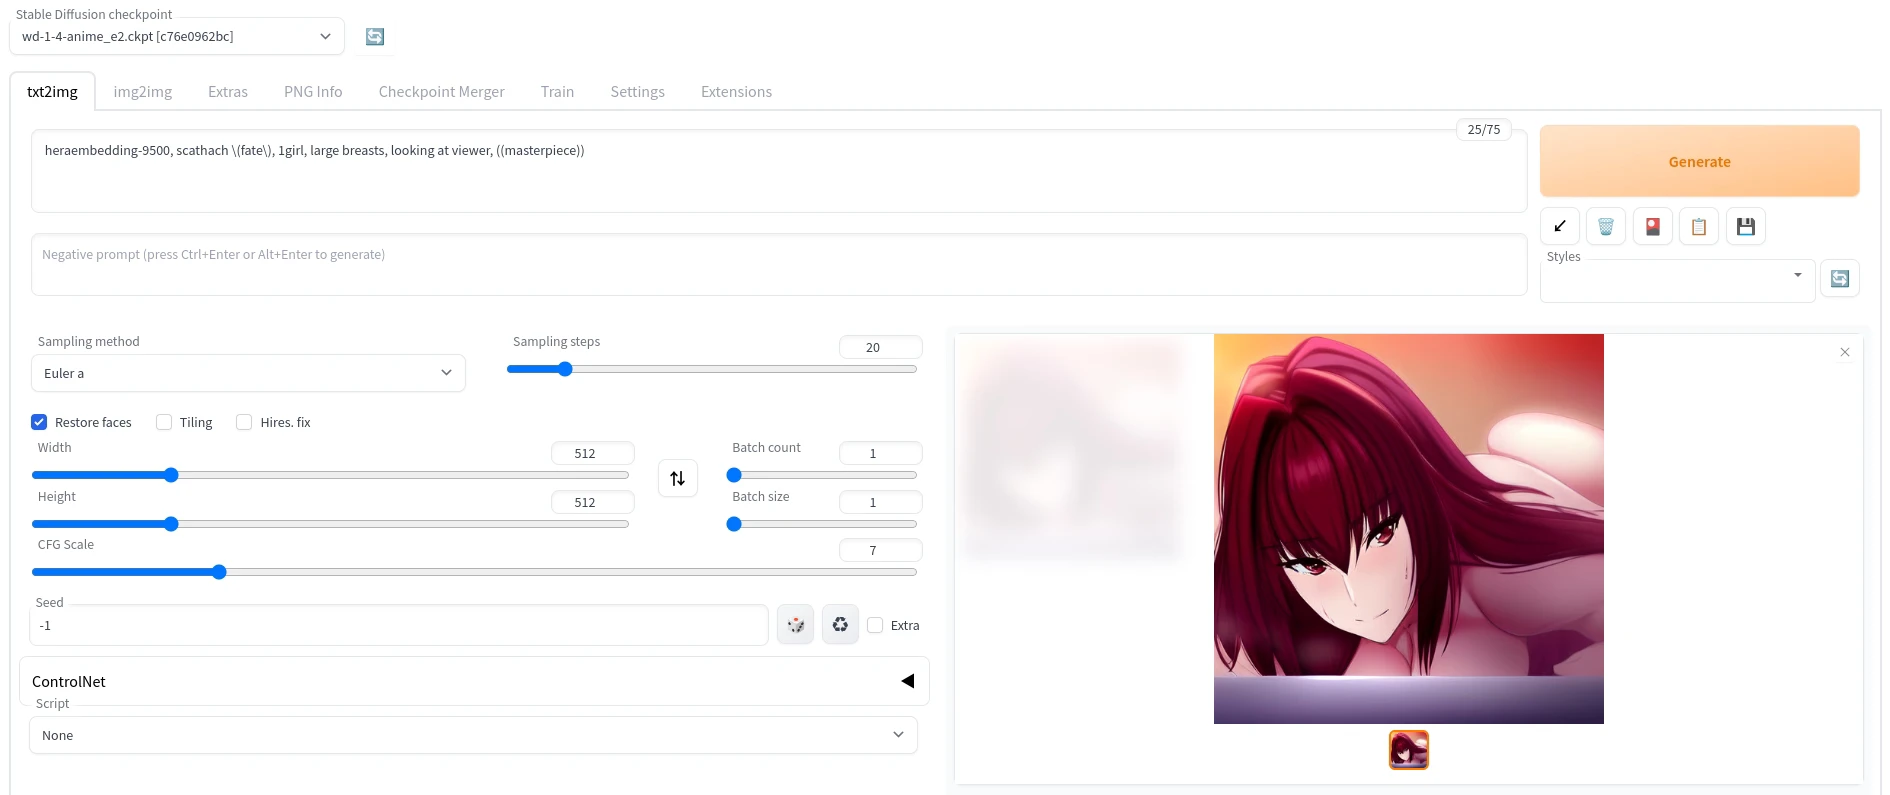Click the 25/75 token counter
The image size is (1890, 795).
[1484, 130]
